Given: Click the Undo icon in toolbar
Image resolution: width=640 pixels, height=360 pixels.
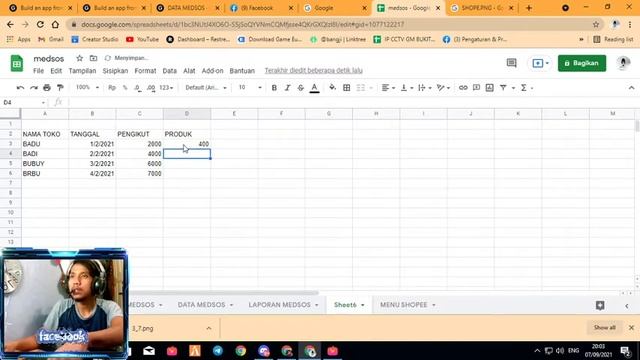Looking at the screenshot, I should (x=20, y=88).
